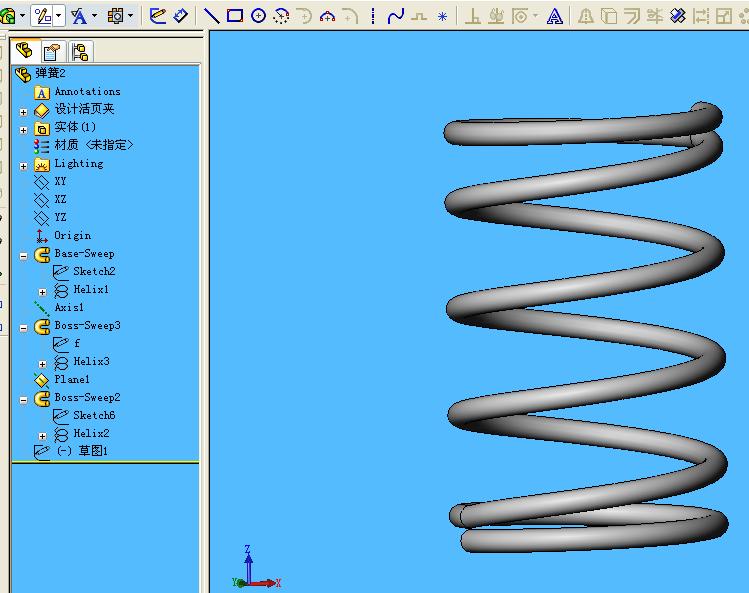Expand the Helix3 item
The width and height of the screenshot is (749, 593).
coord(43,364)
